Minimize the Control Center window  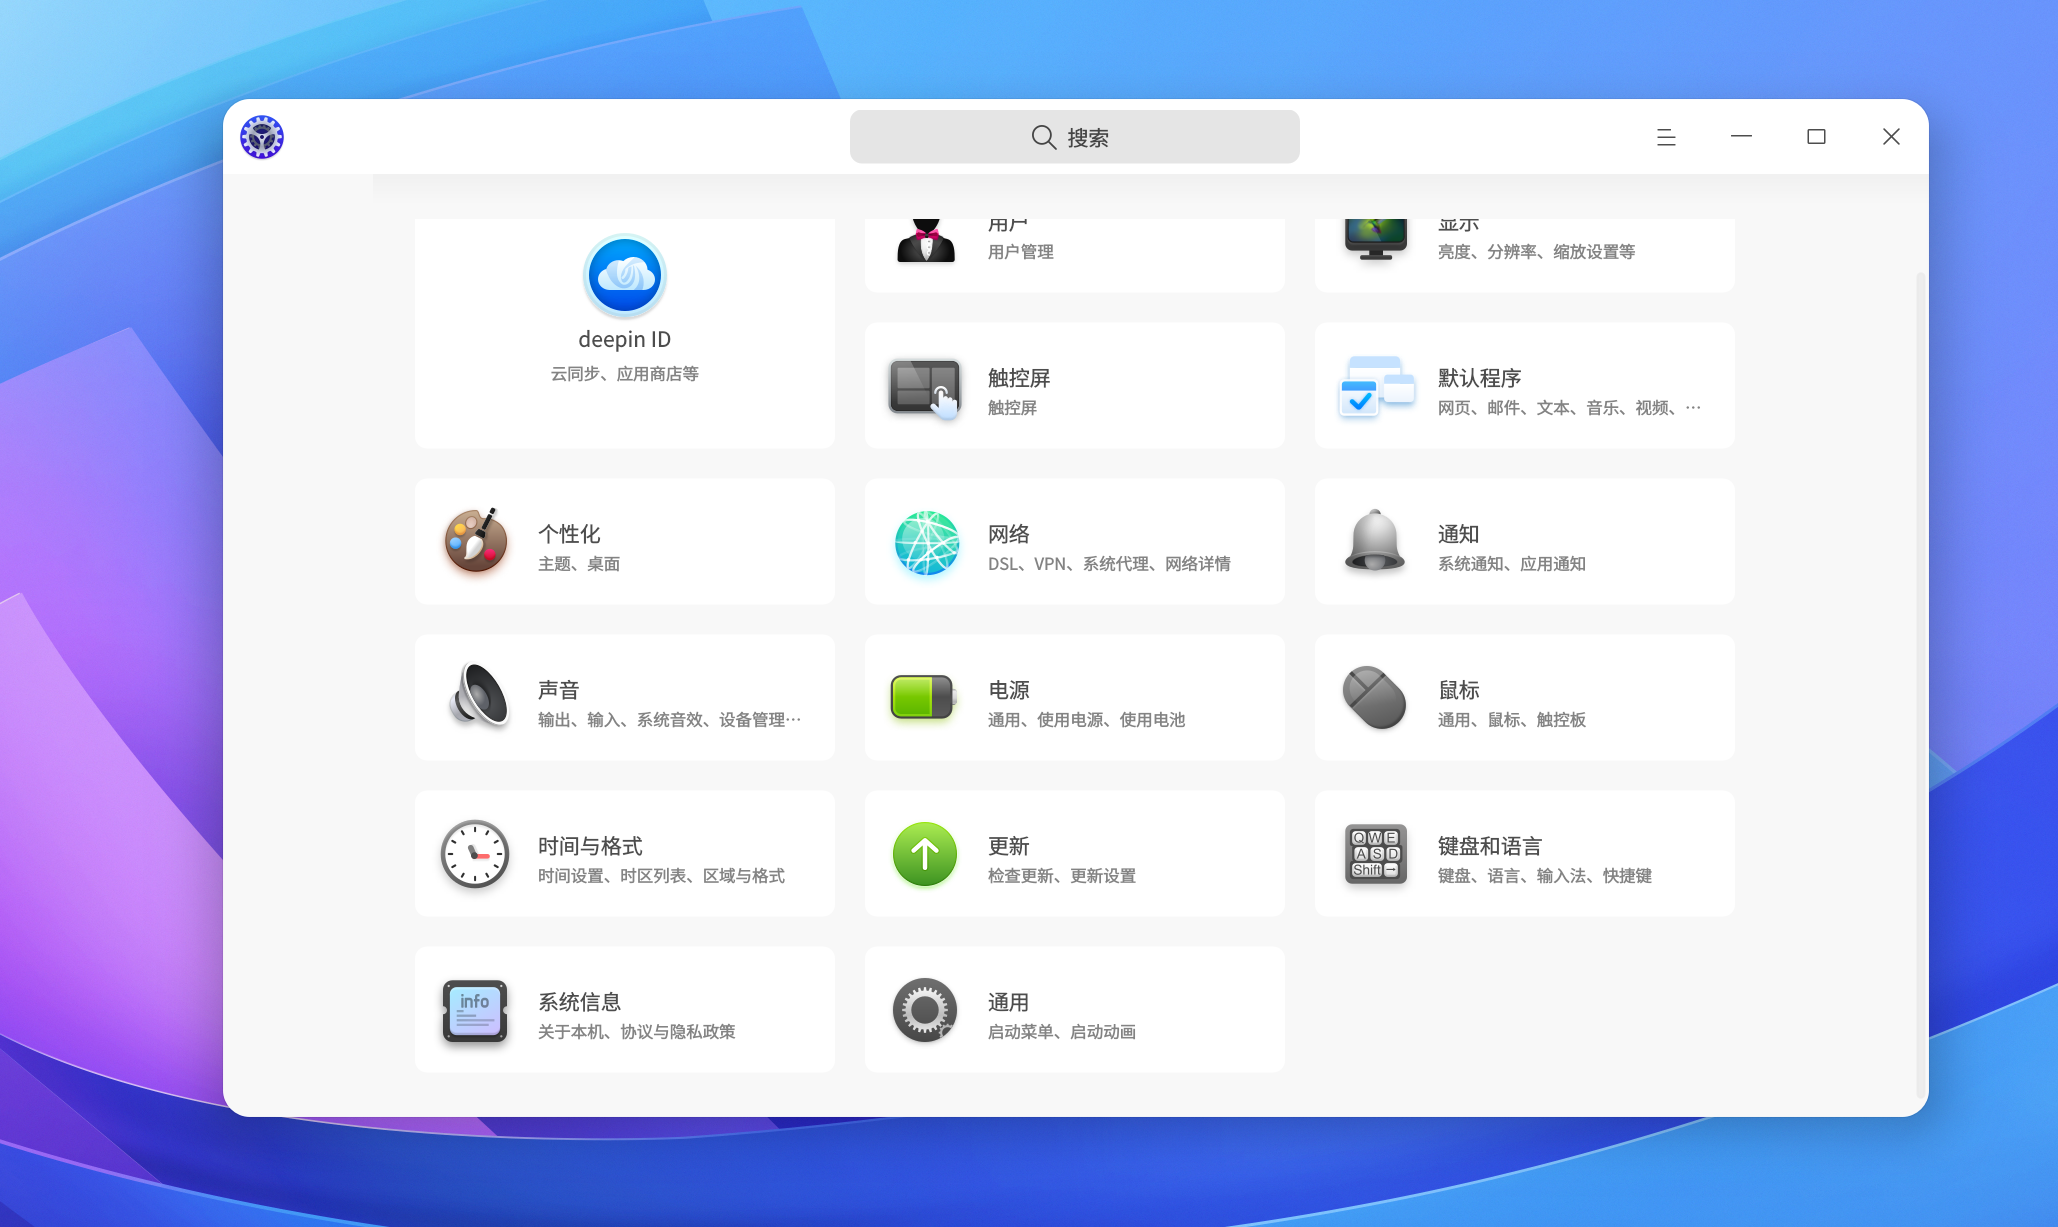[x=1741, y=137]
